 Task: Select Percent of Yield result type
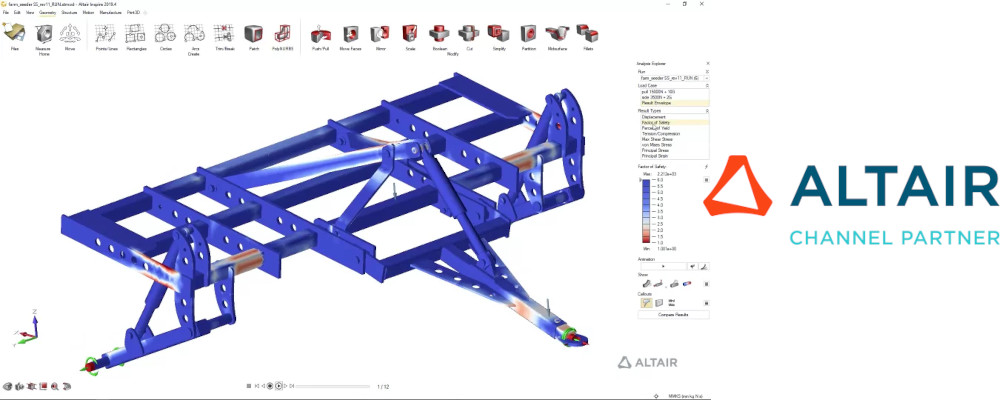tap(673, 128)
